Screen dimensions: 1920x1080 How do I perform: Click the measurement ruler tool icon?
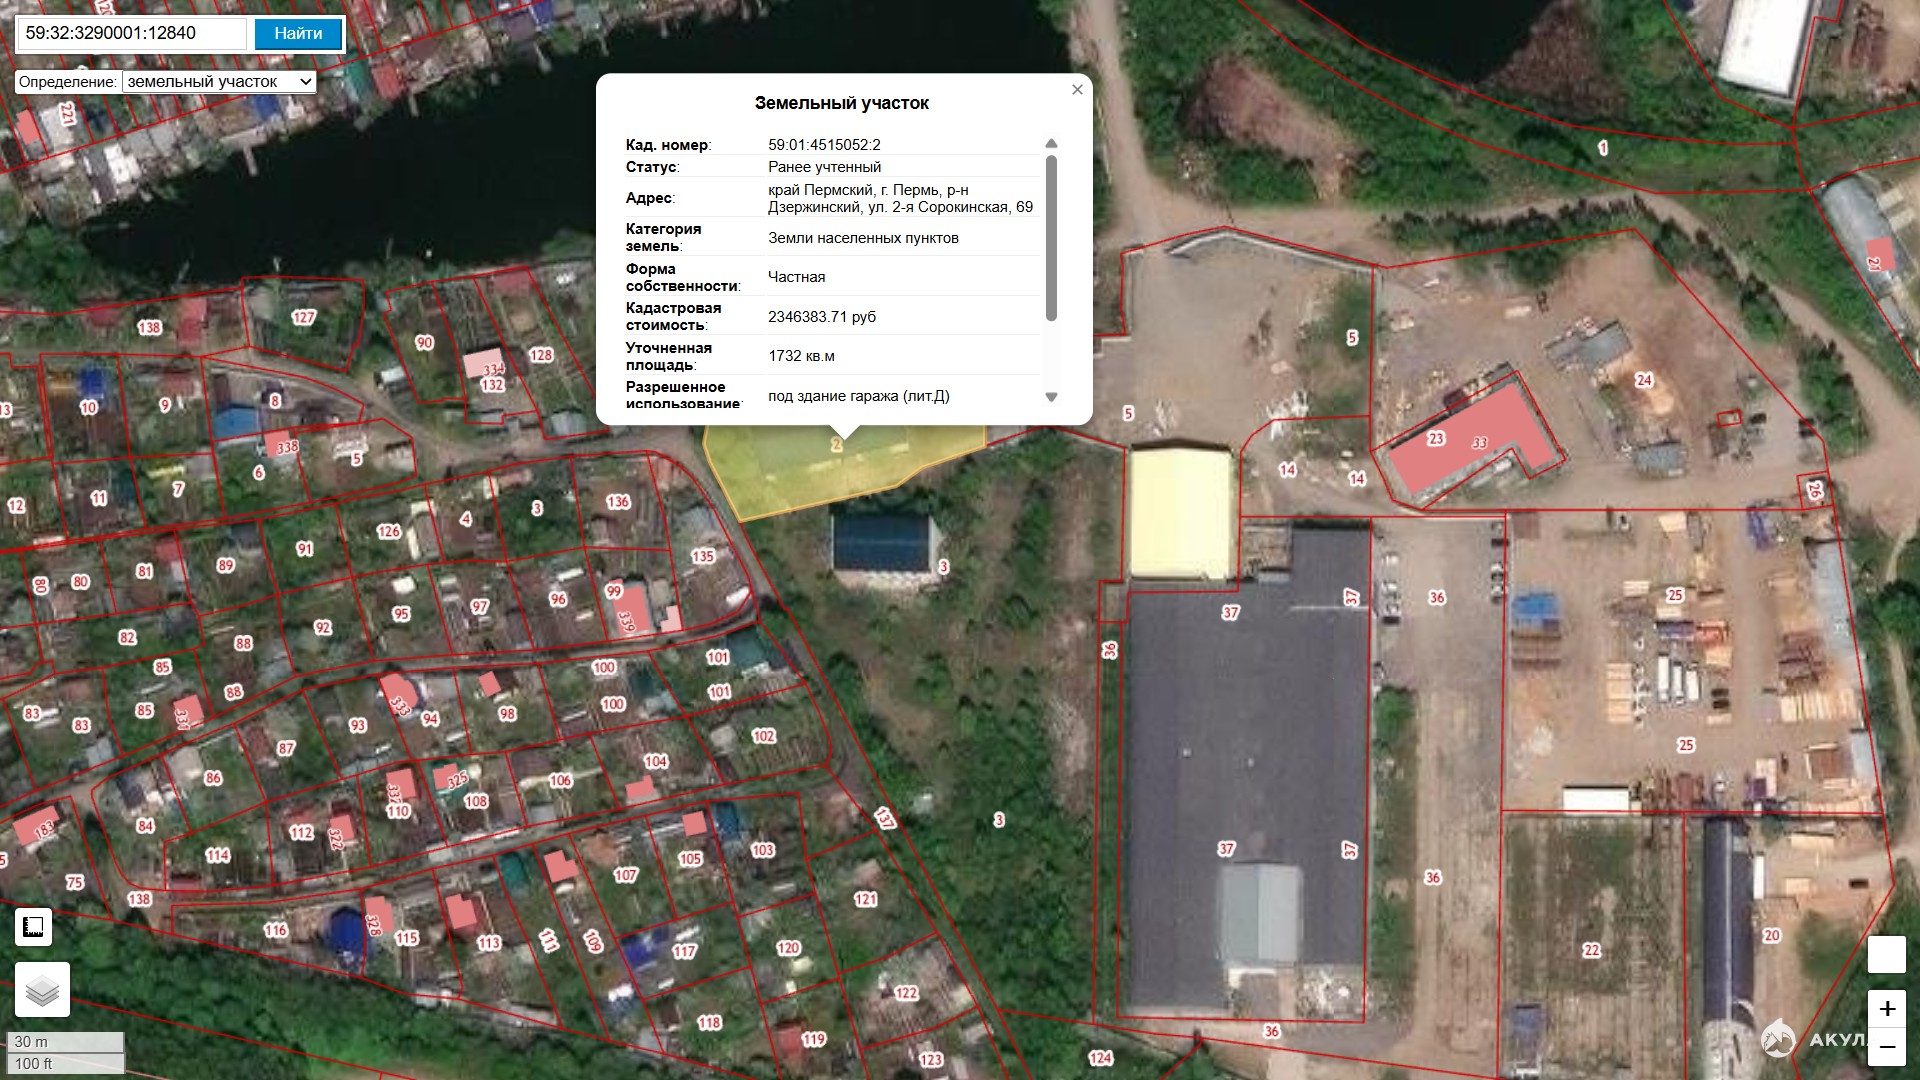click(x=33, y=927)
